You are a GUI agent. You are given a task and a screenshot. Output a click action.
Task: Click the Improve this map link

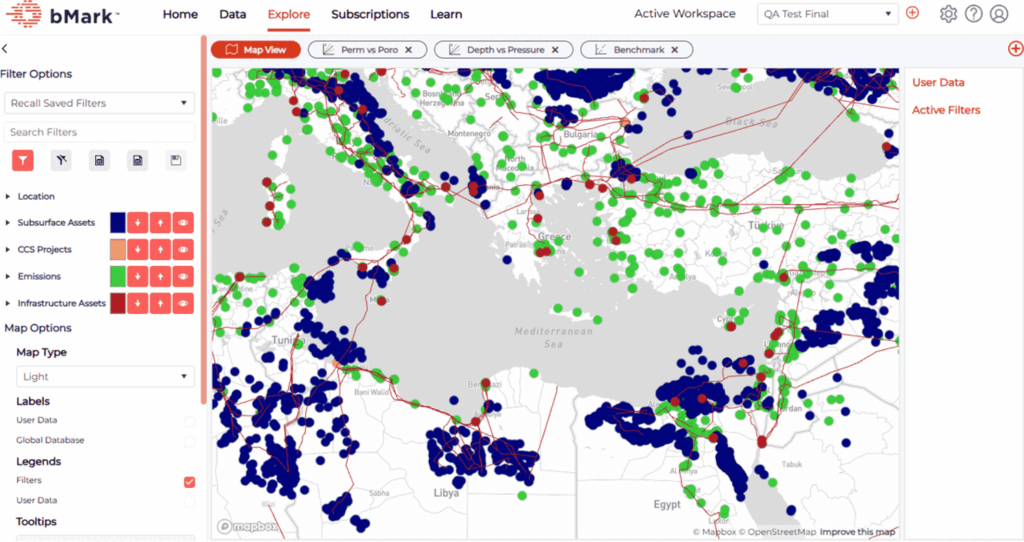[857, 532]
